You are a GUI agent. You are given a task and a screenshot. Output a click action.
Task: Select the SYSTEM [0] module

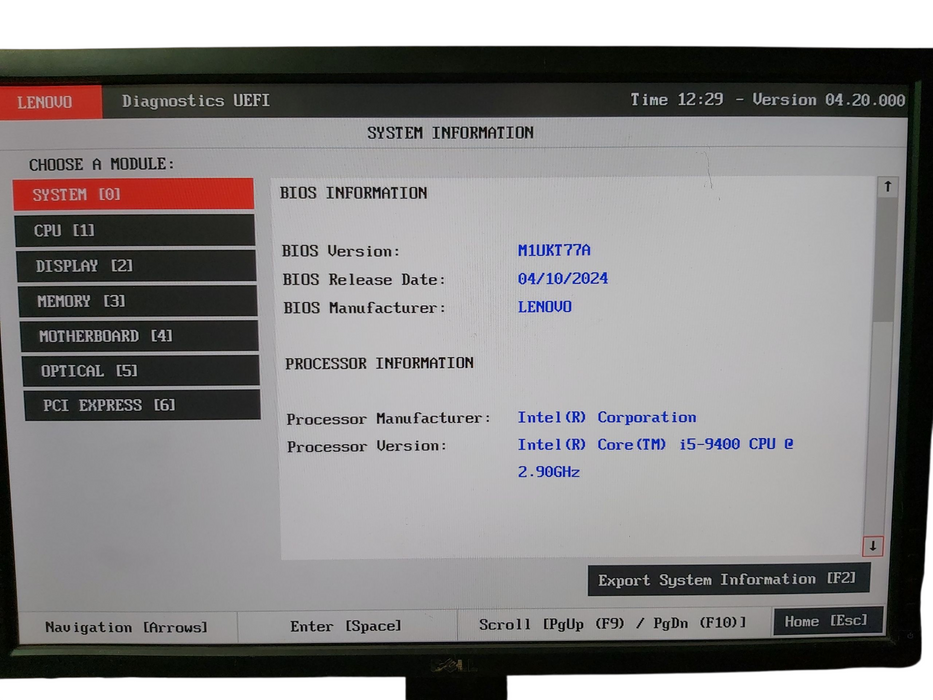(133, 194)
